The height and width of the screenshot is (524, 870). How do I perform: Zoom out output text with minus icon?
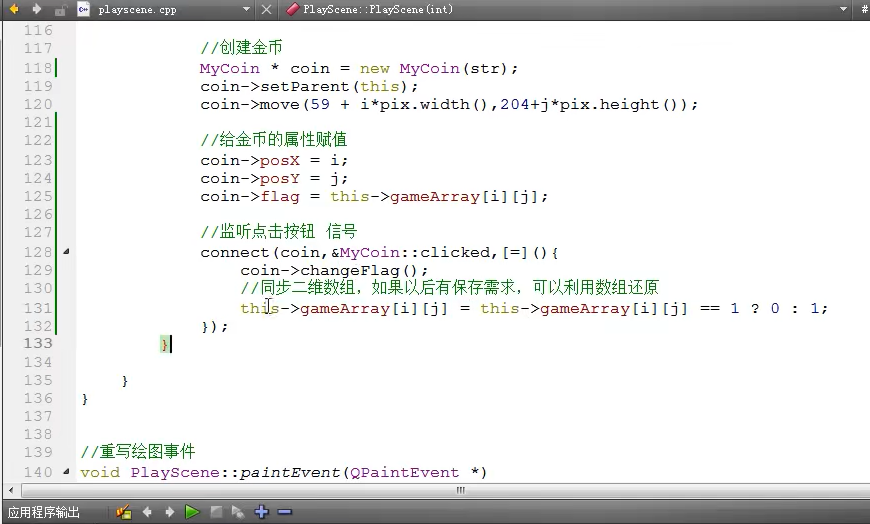tap(285, 512)
